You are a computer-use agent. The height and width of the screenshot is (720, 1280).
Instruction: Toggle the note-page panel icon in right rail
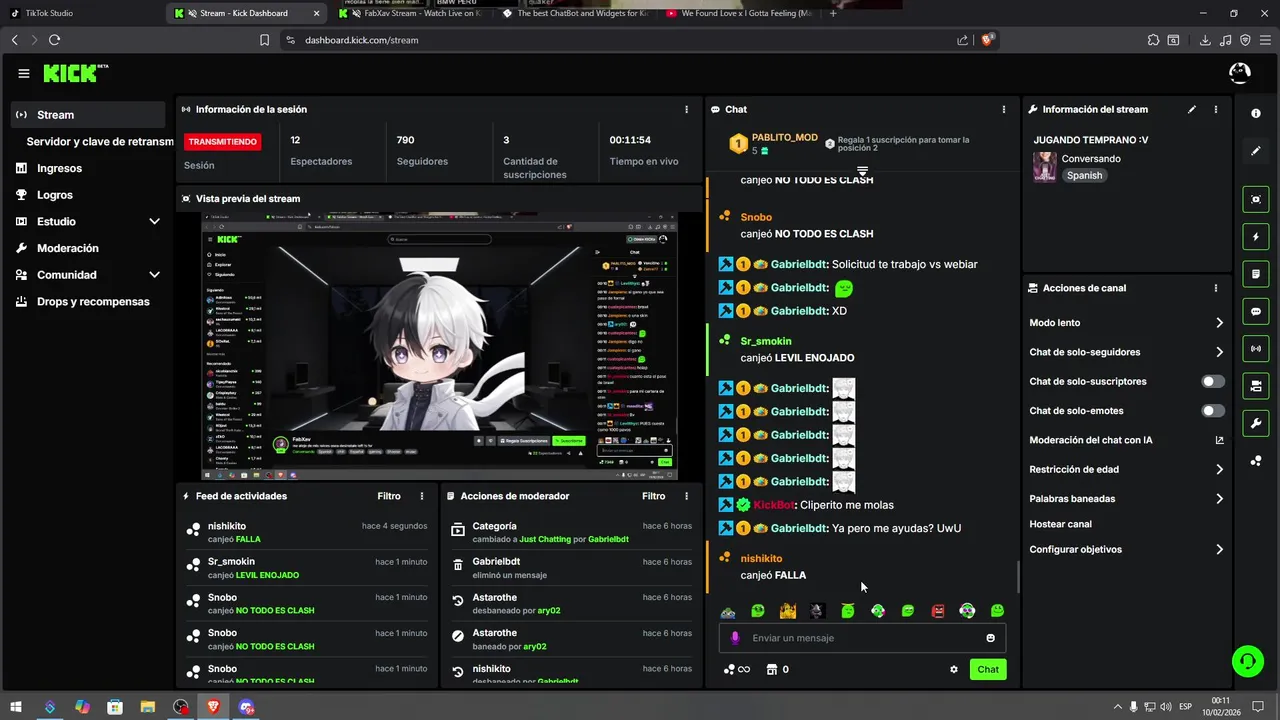(1256, 274)
